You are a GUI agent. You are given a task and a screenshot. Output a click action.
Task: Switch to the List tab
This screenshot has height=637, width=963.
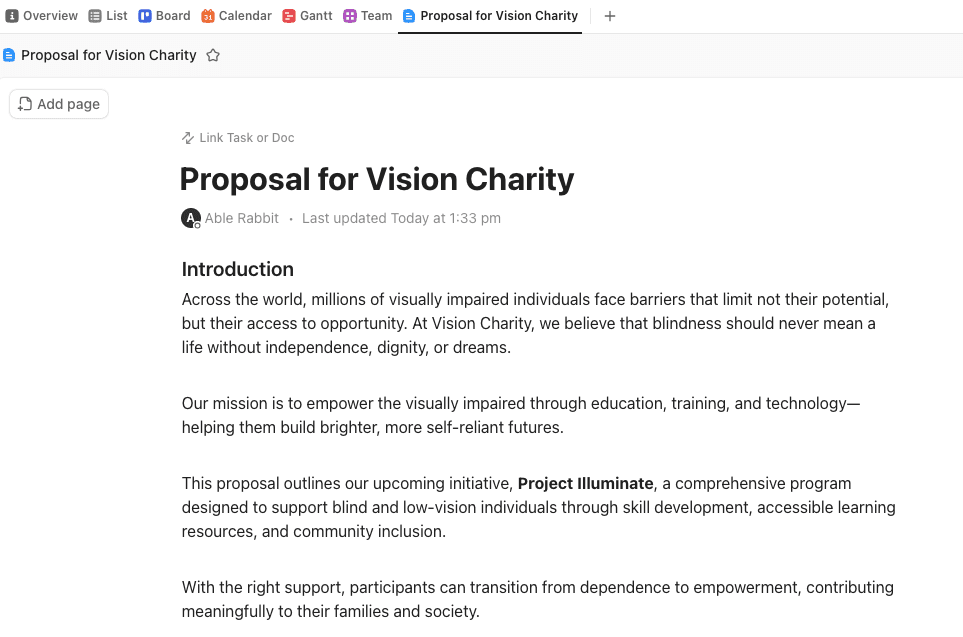pos(108,16)
